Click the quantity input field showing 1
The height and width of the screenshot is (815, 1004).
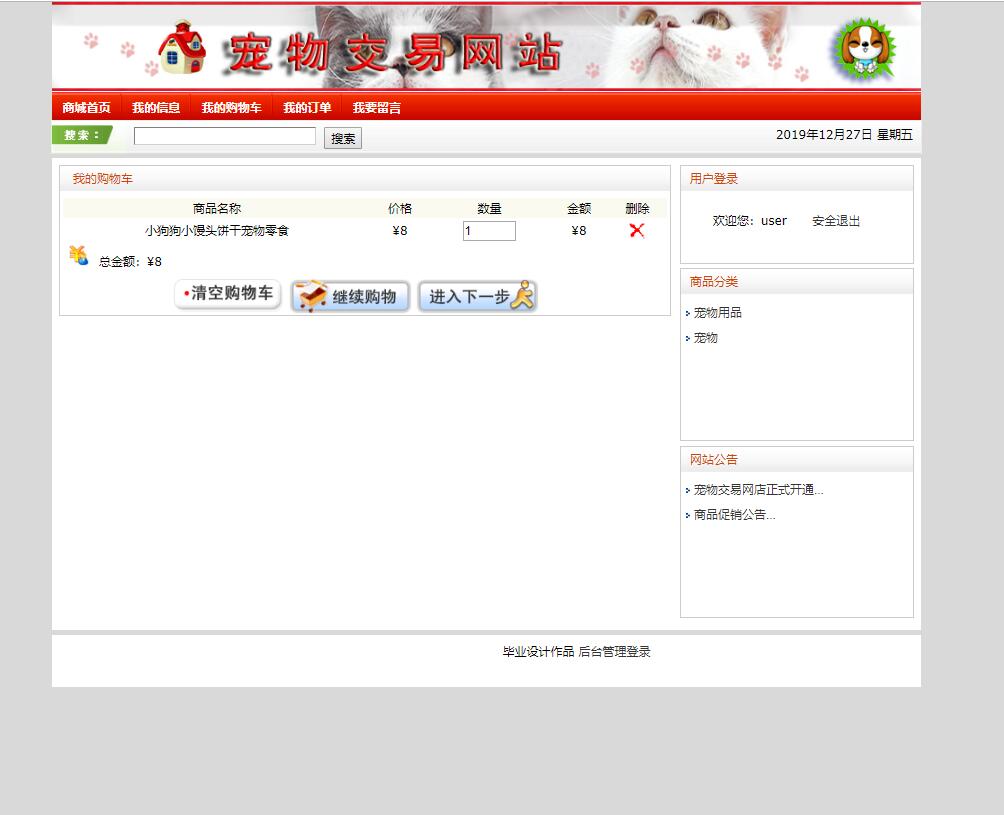point(488,230)
